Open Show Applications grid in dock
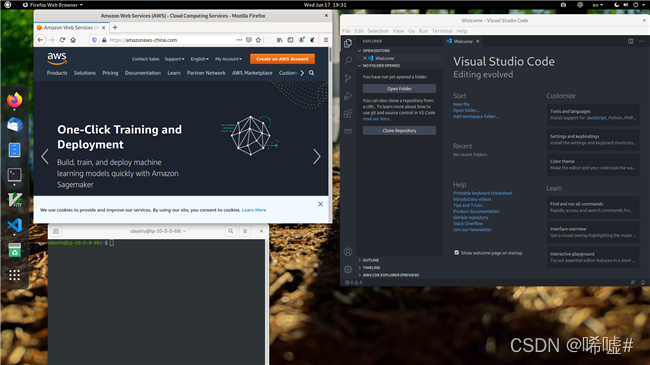 pos(15,275)
